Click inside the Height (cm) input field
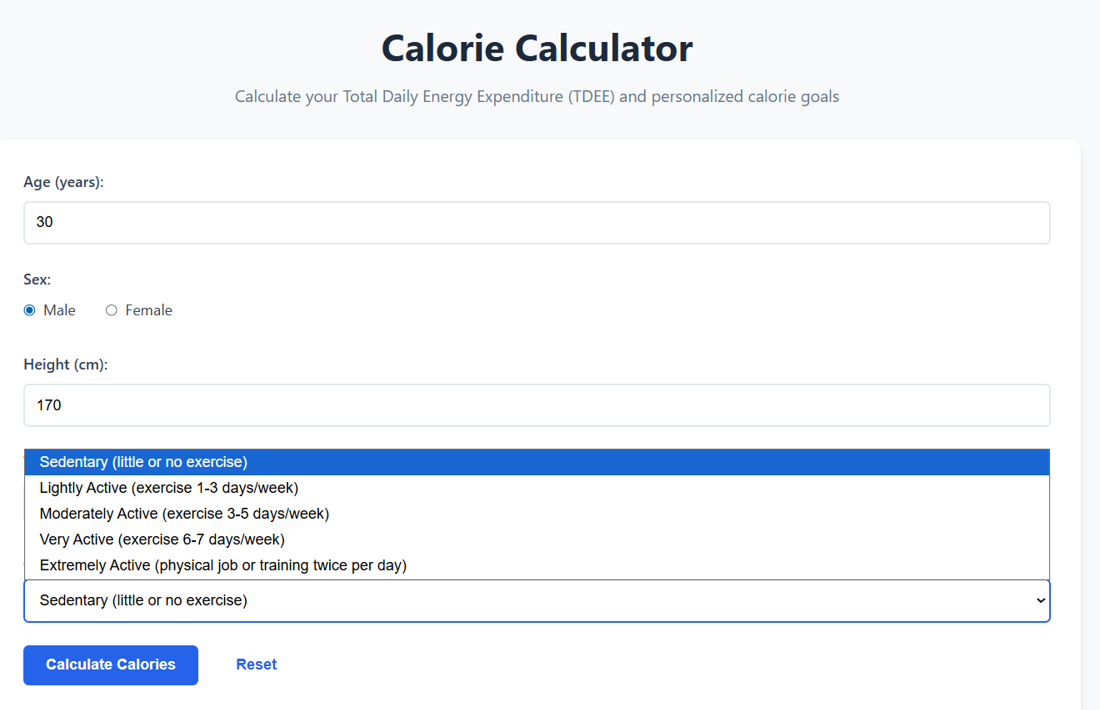This screenshot has width=1100, height=710. [536, 405]
